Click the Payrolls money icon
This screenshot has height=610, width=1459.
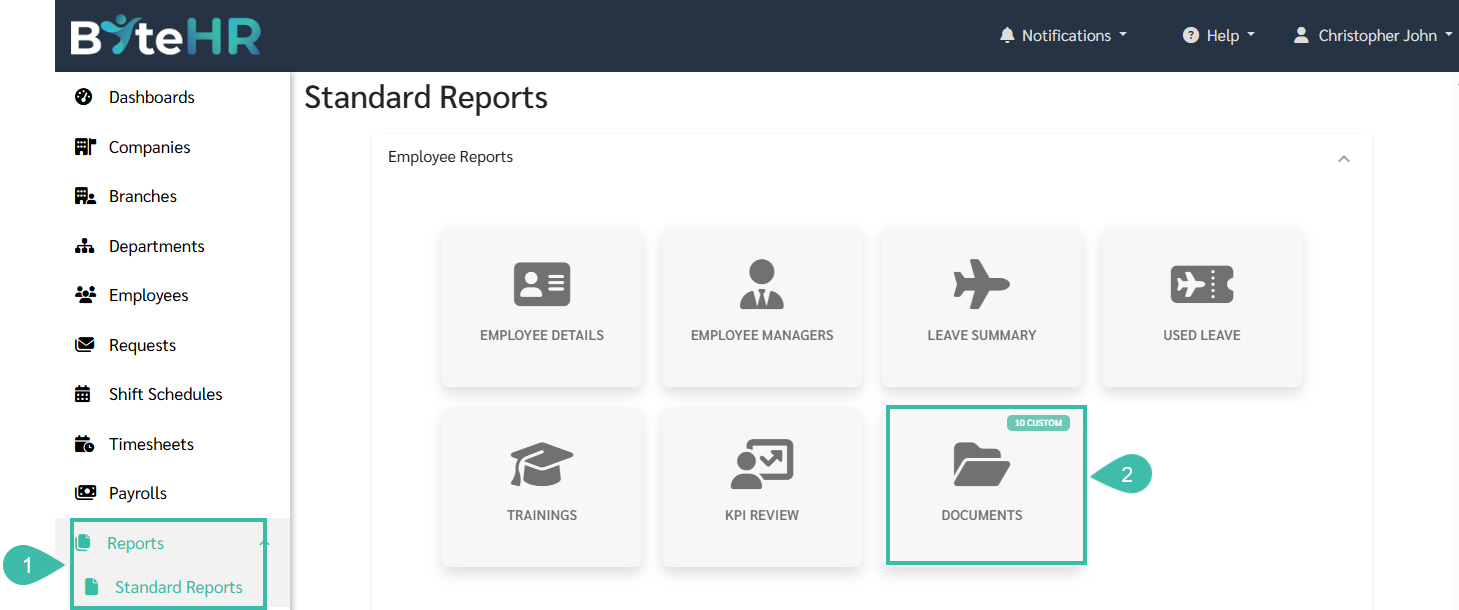click(85, 493)
